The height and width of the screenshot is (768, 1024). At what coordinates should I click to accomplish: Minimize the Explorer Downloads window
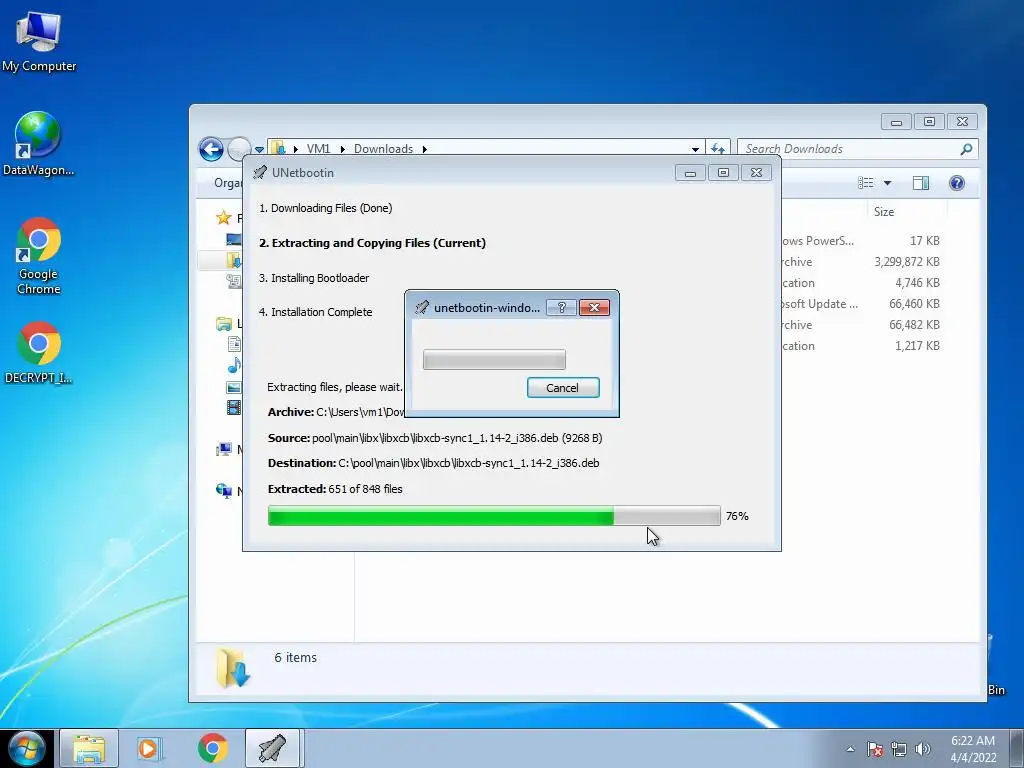tap(896, 121)
